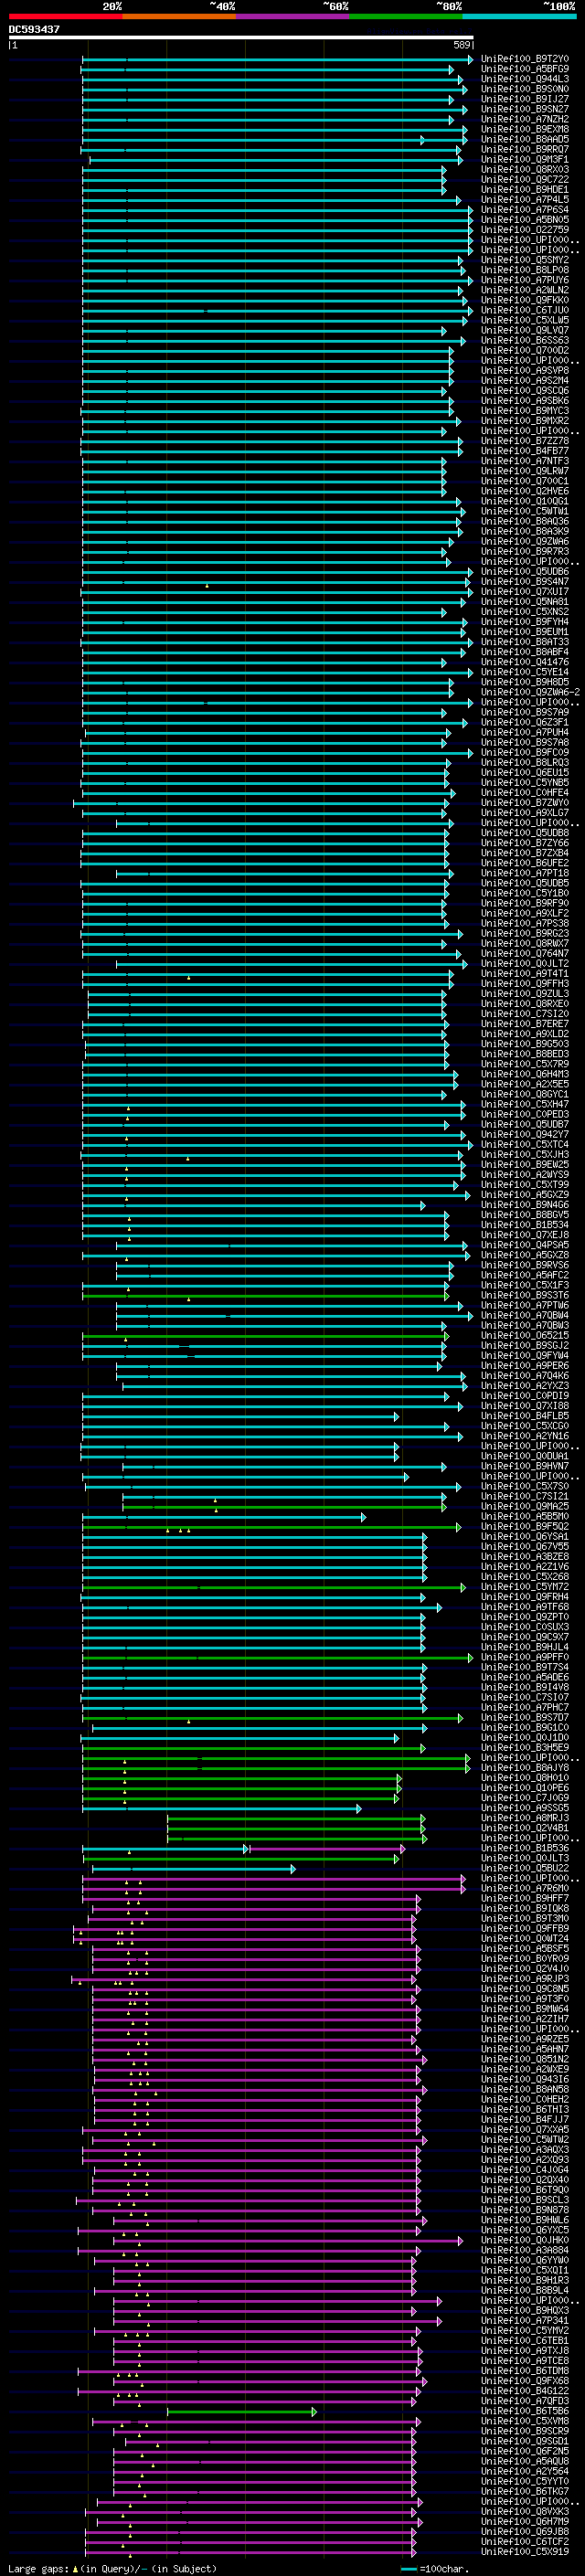Select the UniRef100_B8LP08 label
Screen dimensions: 585x2576
click(x=525, y=270)
